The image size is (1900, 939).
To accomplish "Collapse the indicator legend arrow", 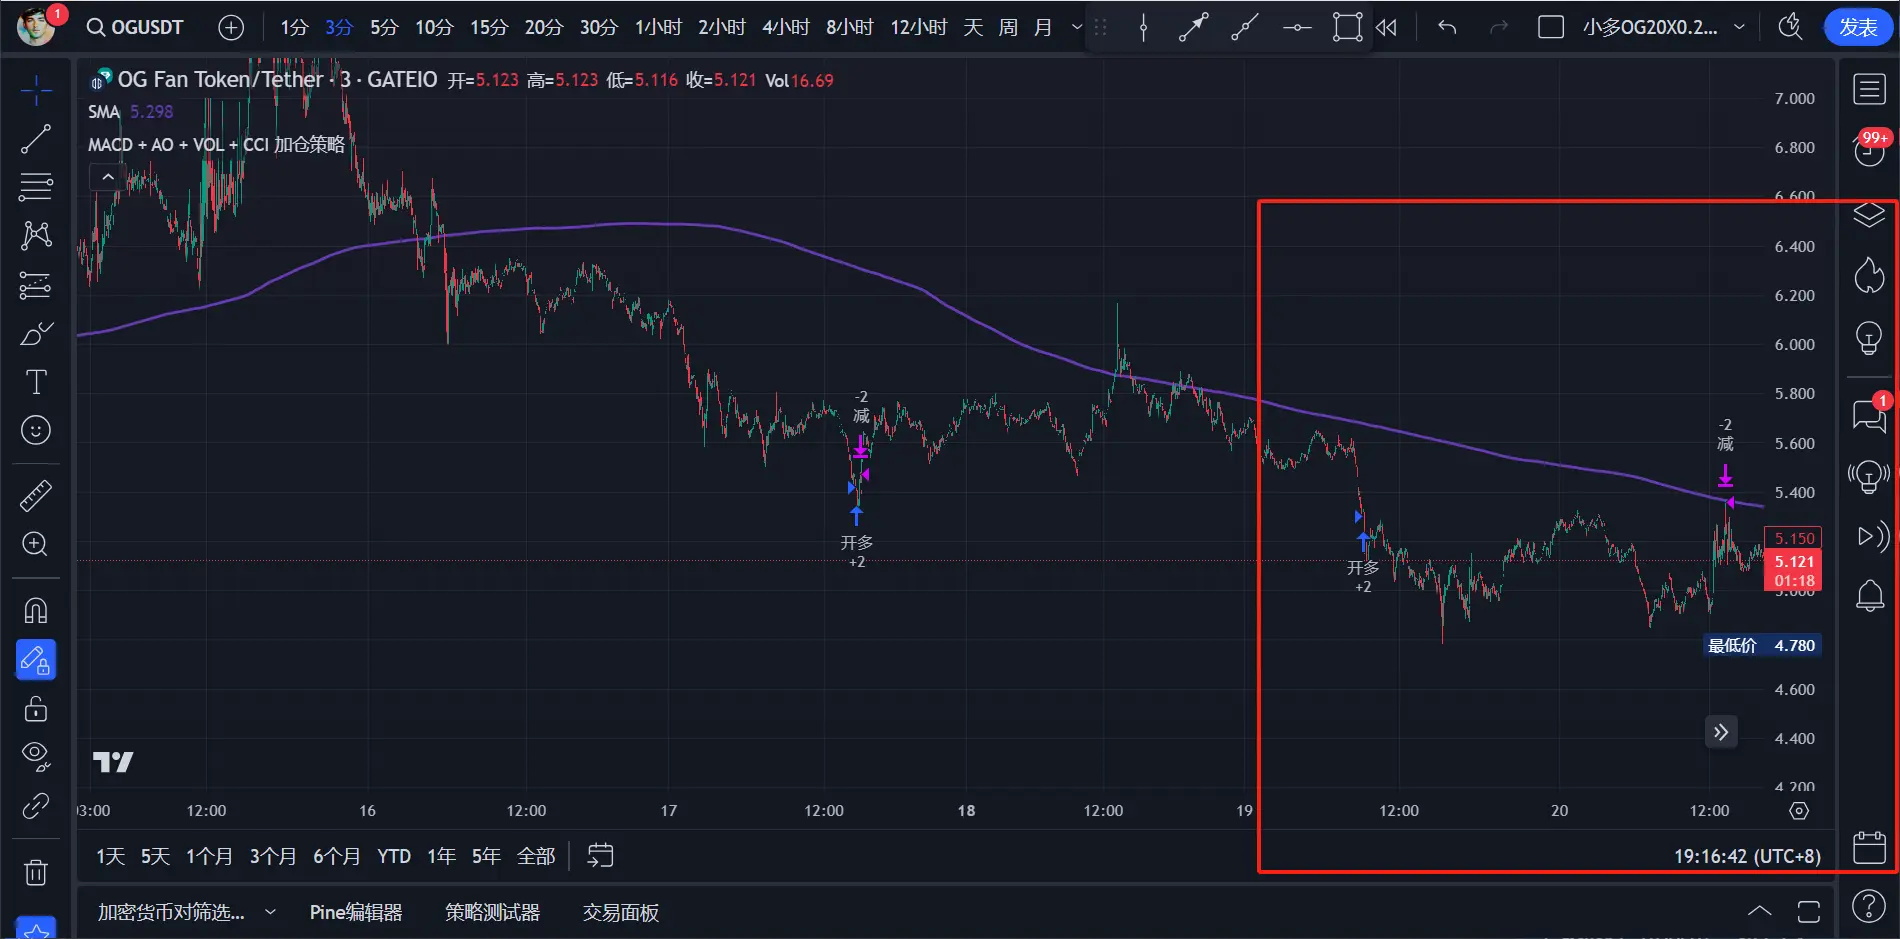I will 108,177.
